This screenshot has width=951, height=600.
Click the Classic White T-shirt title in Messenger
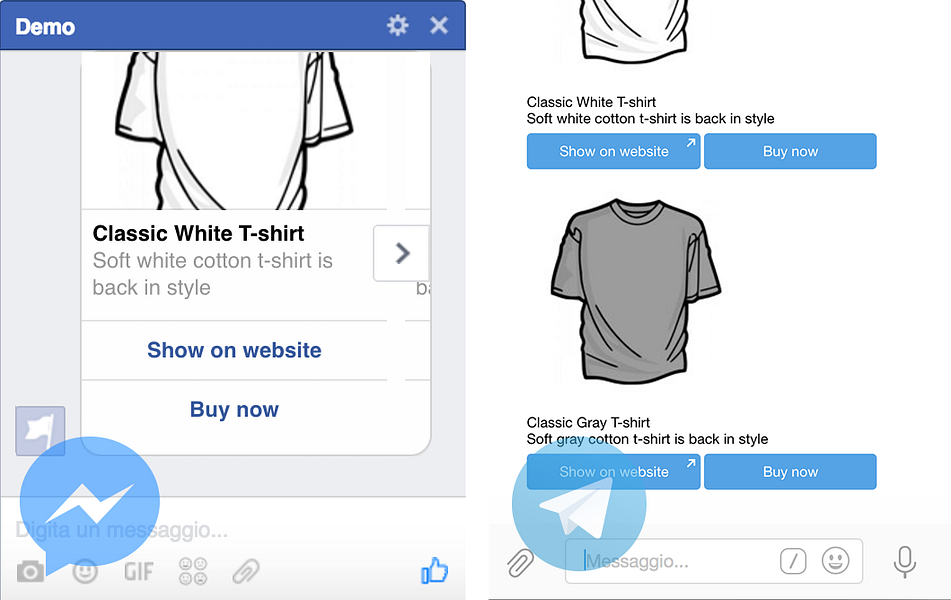pyautogui.click(x=198, y=233)
